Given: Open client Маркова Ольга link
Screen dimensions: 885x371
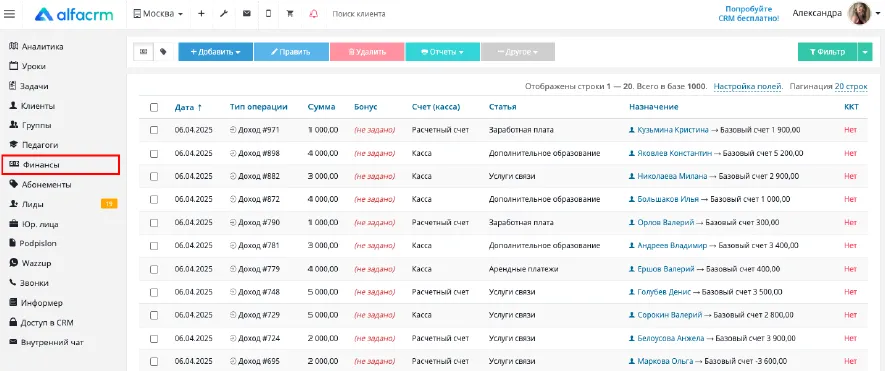Looking at the screenshot, I should (x=665, y=361).
